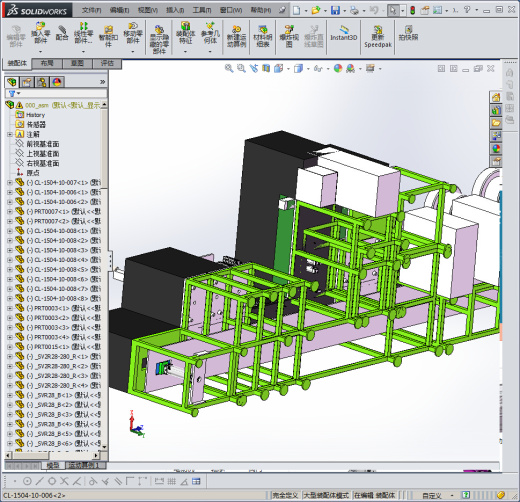
Task: Expand the 注解 annotations tree node
Action: click(x=10, y=134)
